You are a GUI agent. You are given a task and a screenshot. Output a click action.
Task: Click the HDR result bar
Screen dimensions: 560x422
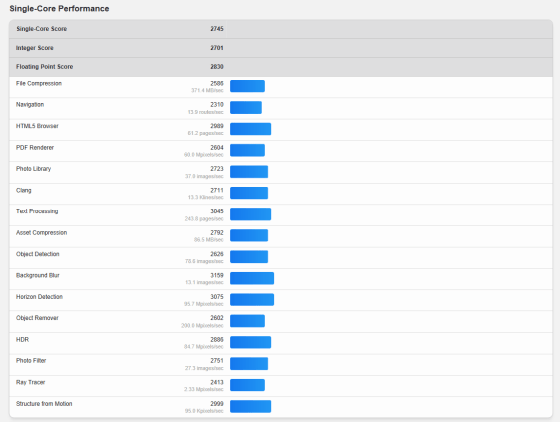point(250,342)
